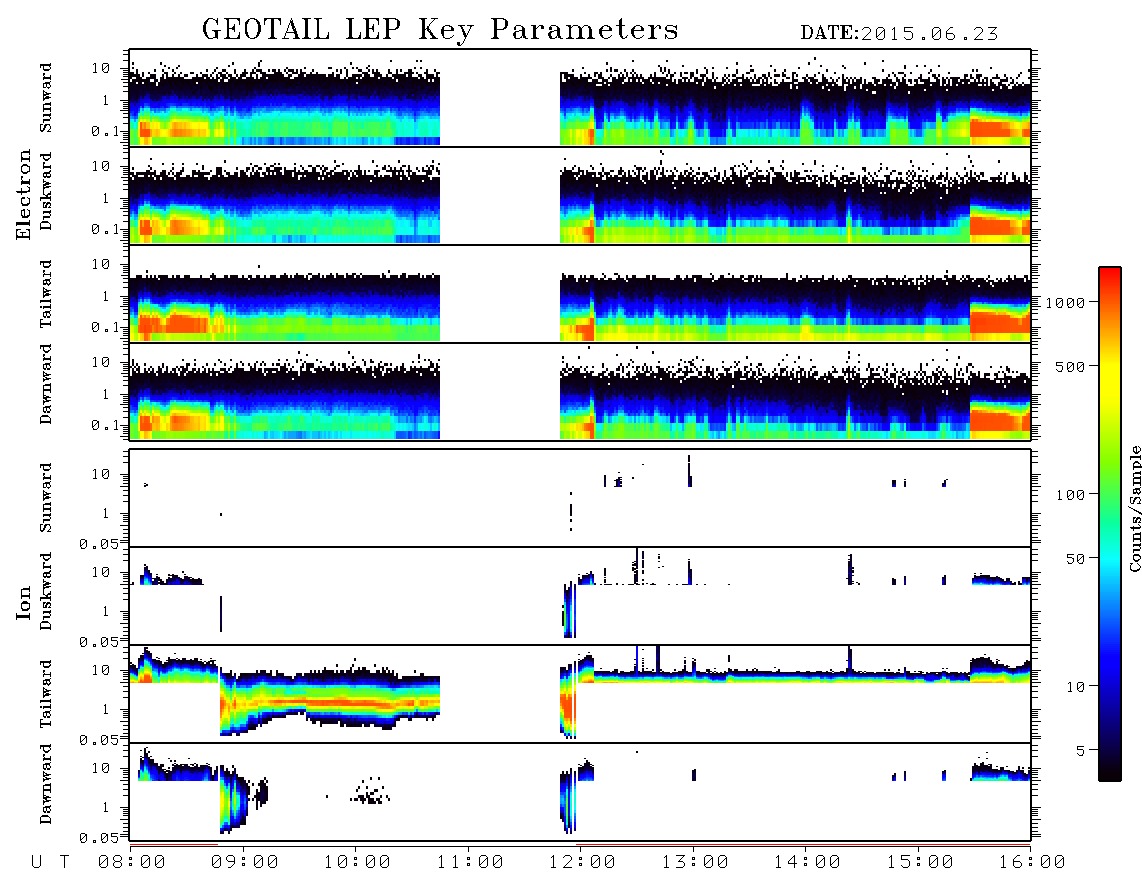Image resolution: width=1142 pixels, height=880 pixels.
Task: Click the black bottom of the color bar
Action: coord(1110,769)
